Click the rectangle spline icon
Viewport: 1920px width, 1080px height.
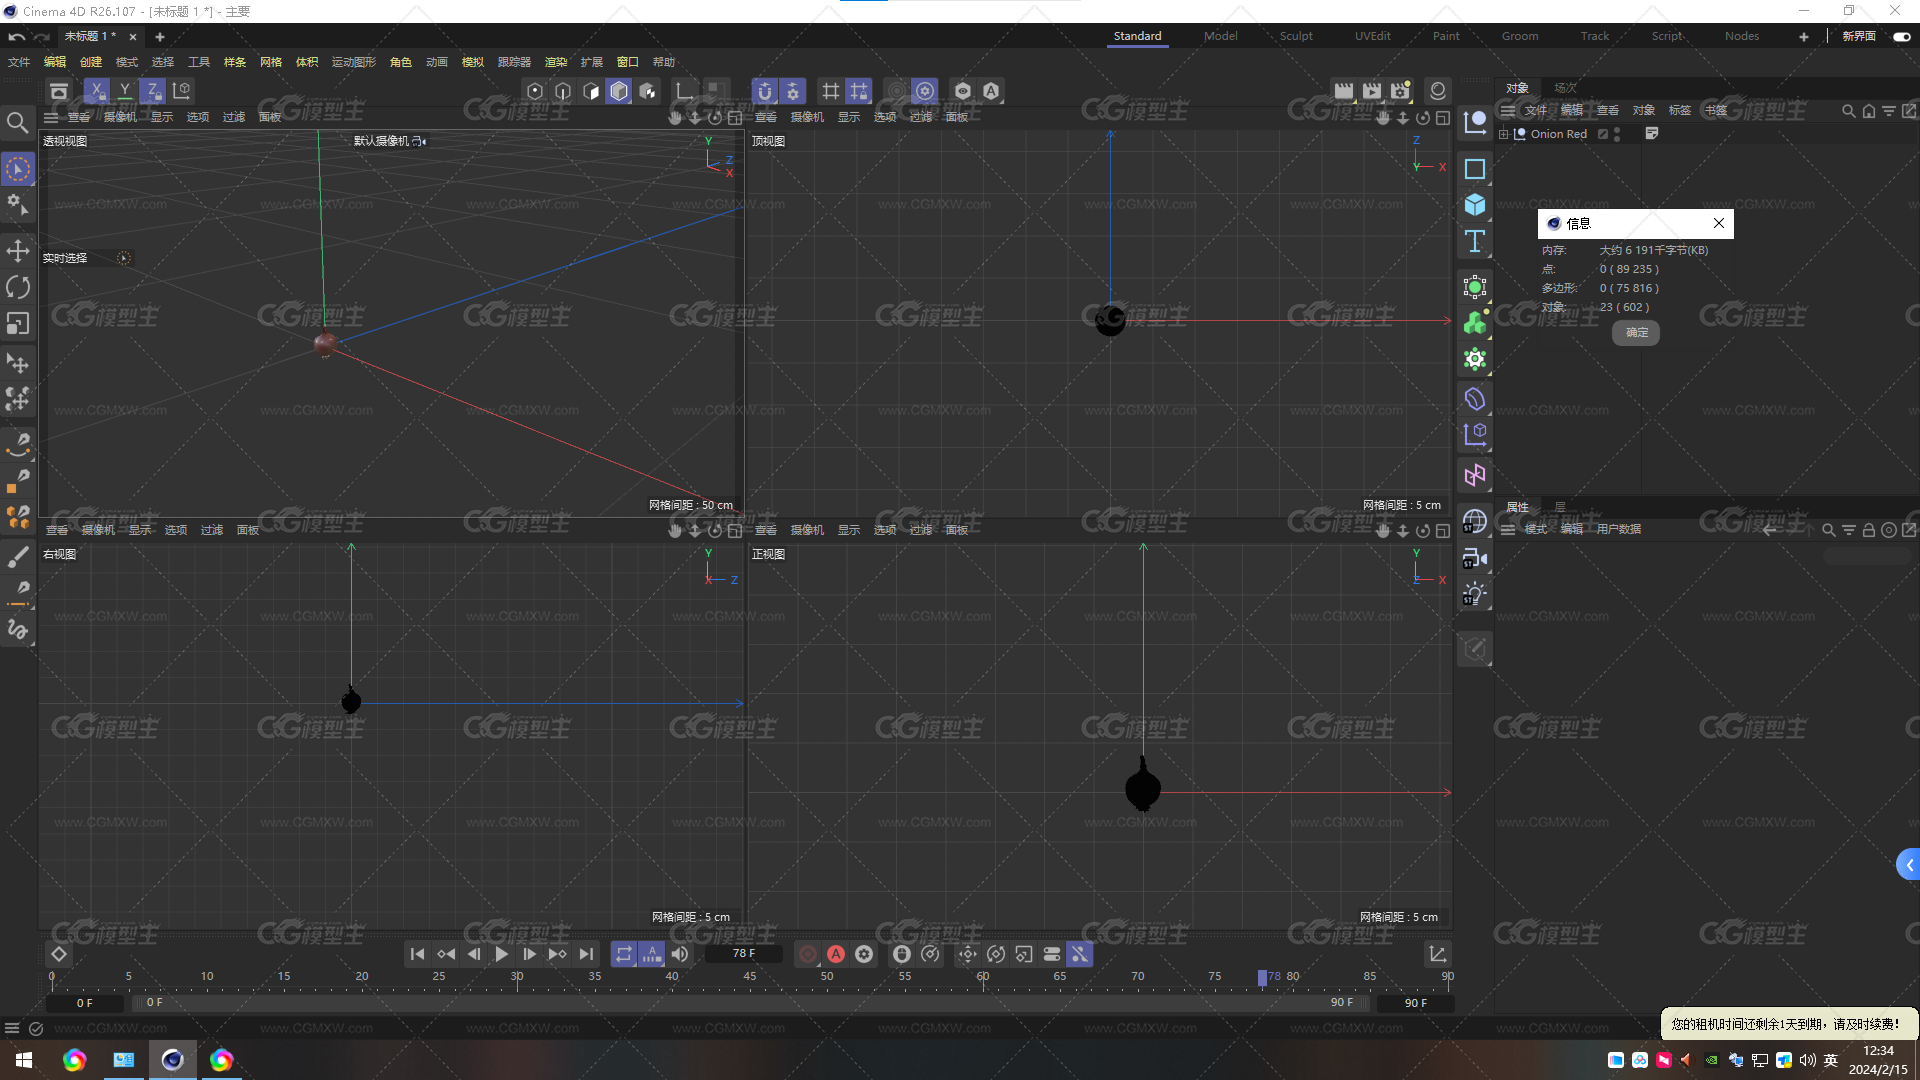[x=1475, y=169]
